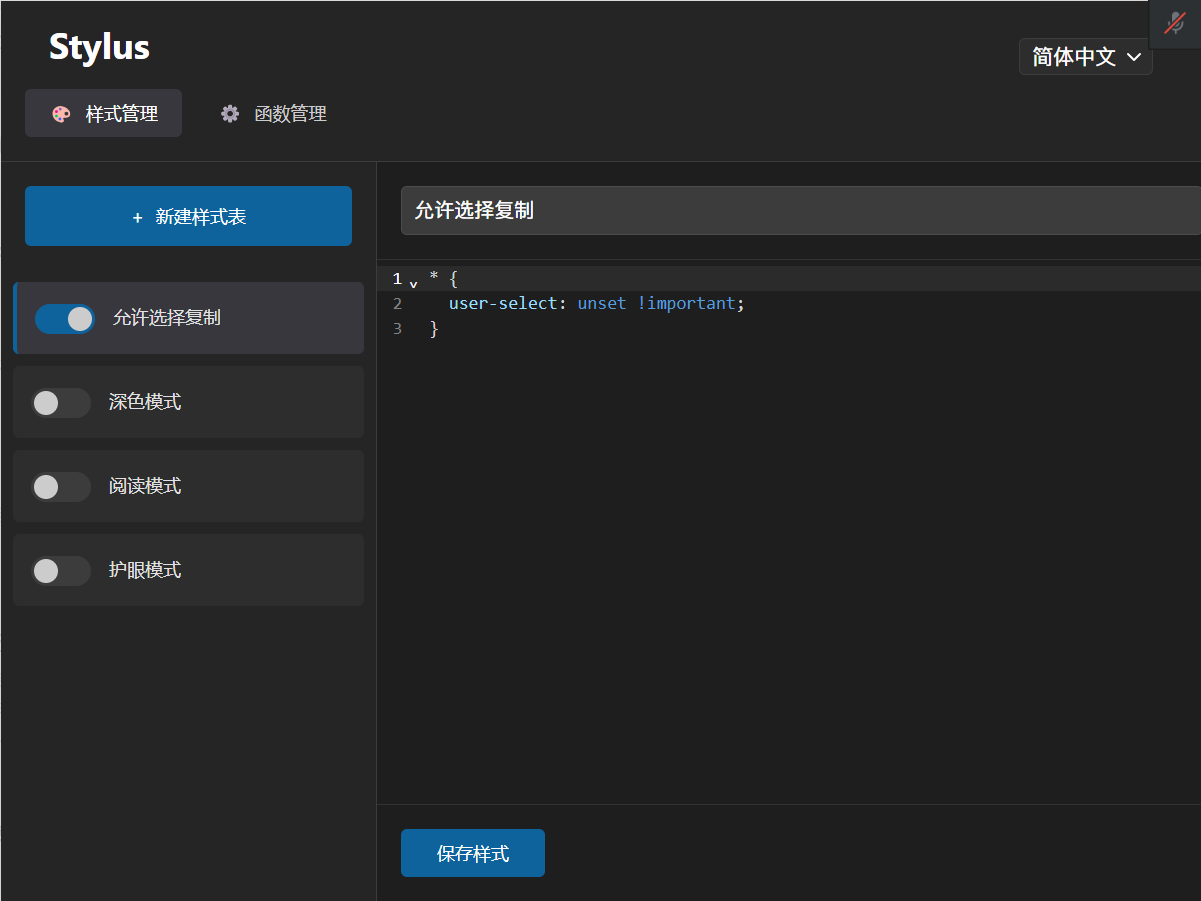
Task: Click the style name field 允许选择复制
Action: tap(800, 210)
